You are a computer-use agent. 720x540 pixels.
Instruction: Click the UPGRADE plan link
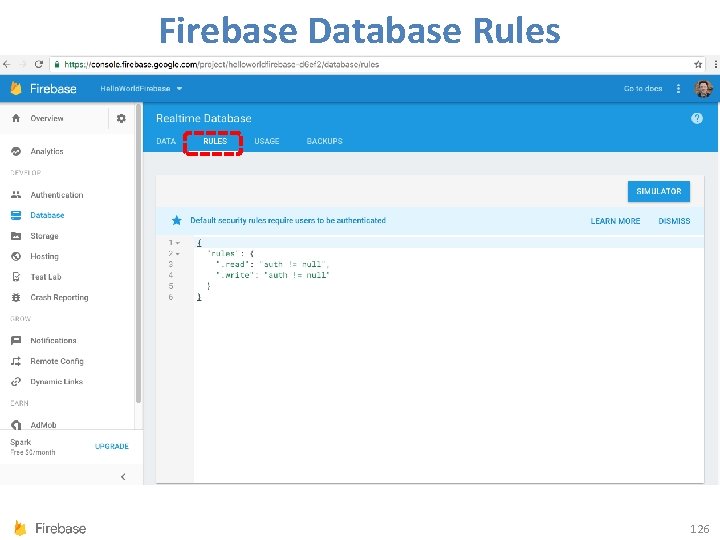point(112,446)
